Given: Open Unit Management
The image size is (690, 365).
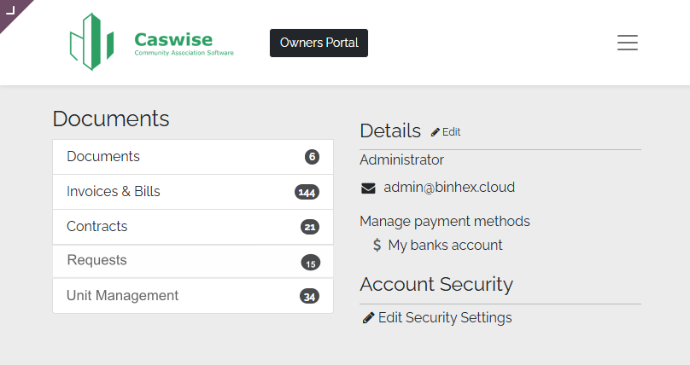Looking at the screenshot, I should (x=193, y=295).
